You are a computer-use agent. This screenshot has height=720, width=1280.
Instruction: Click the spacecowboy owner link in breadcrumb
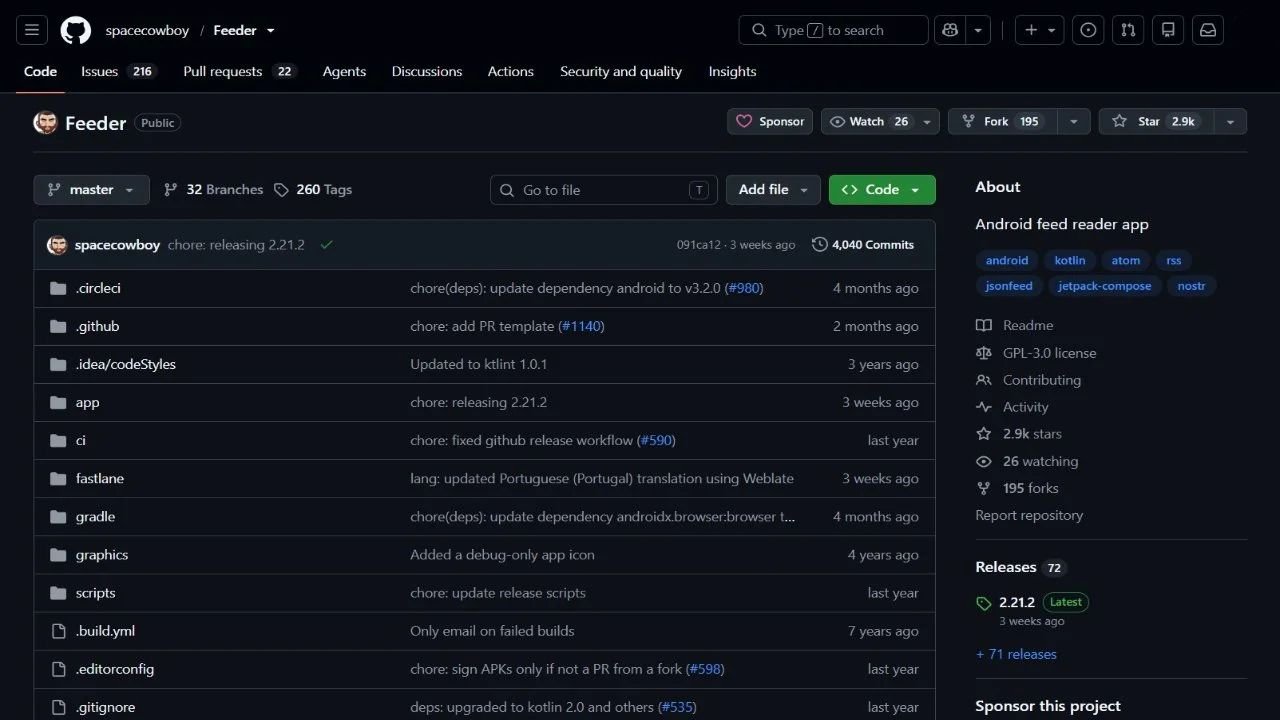coord(147,31)
